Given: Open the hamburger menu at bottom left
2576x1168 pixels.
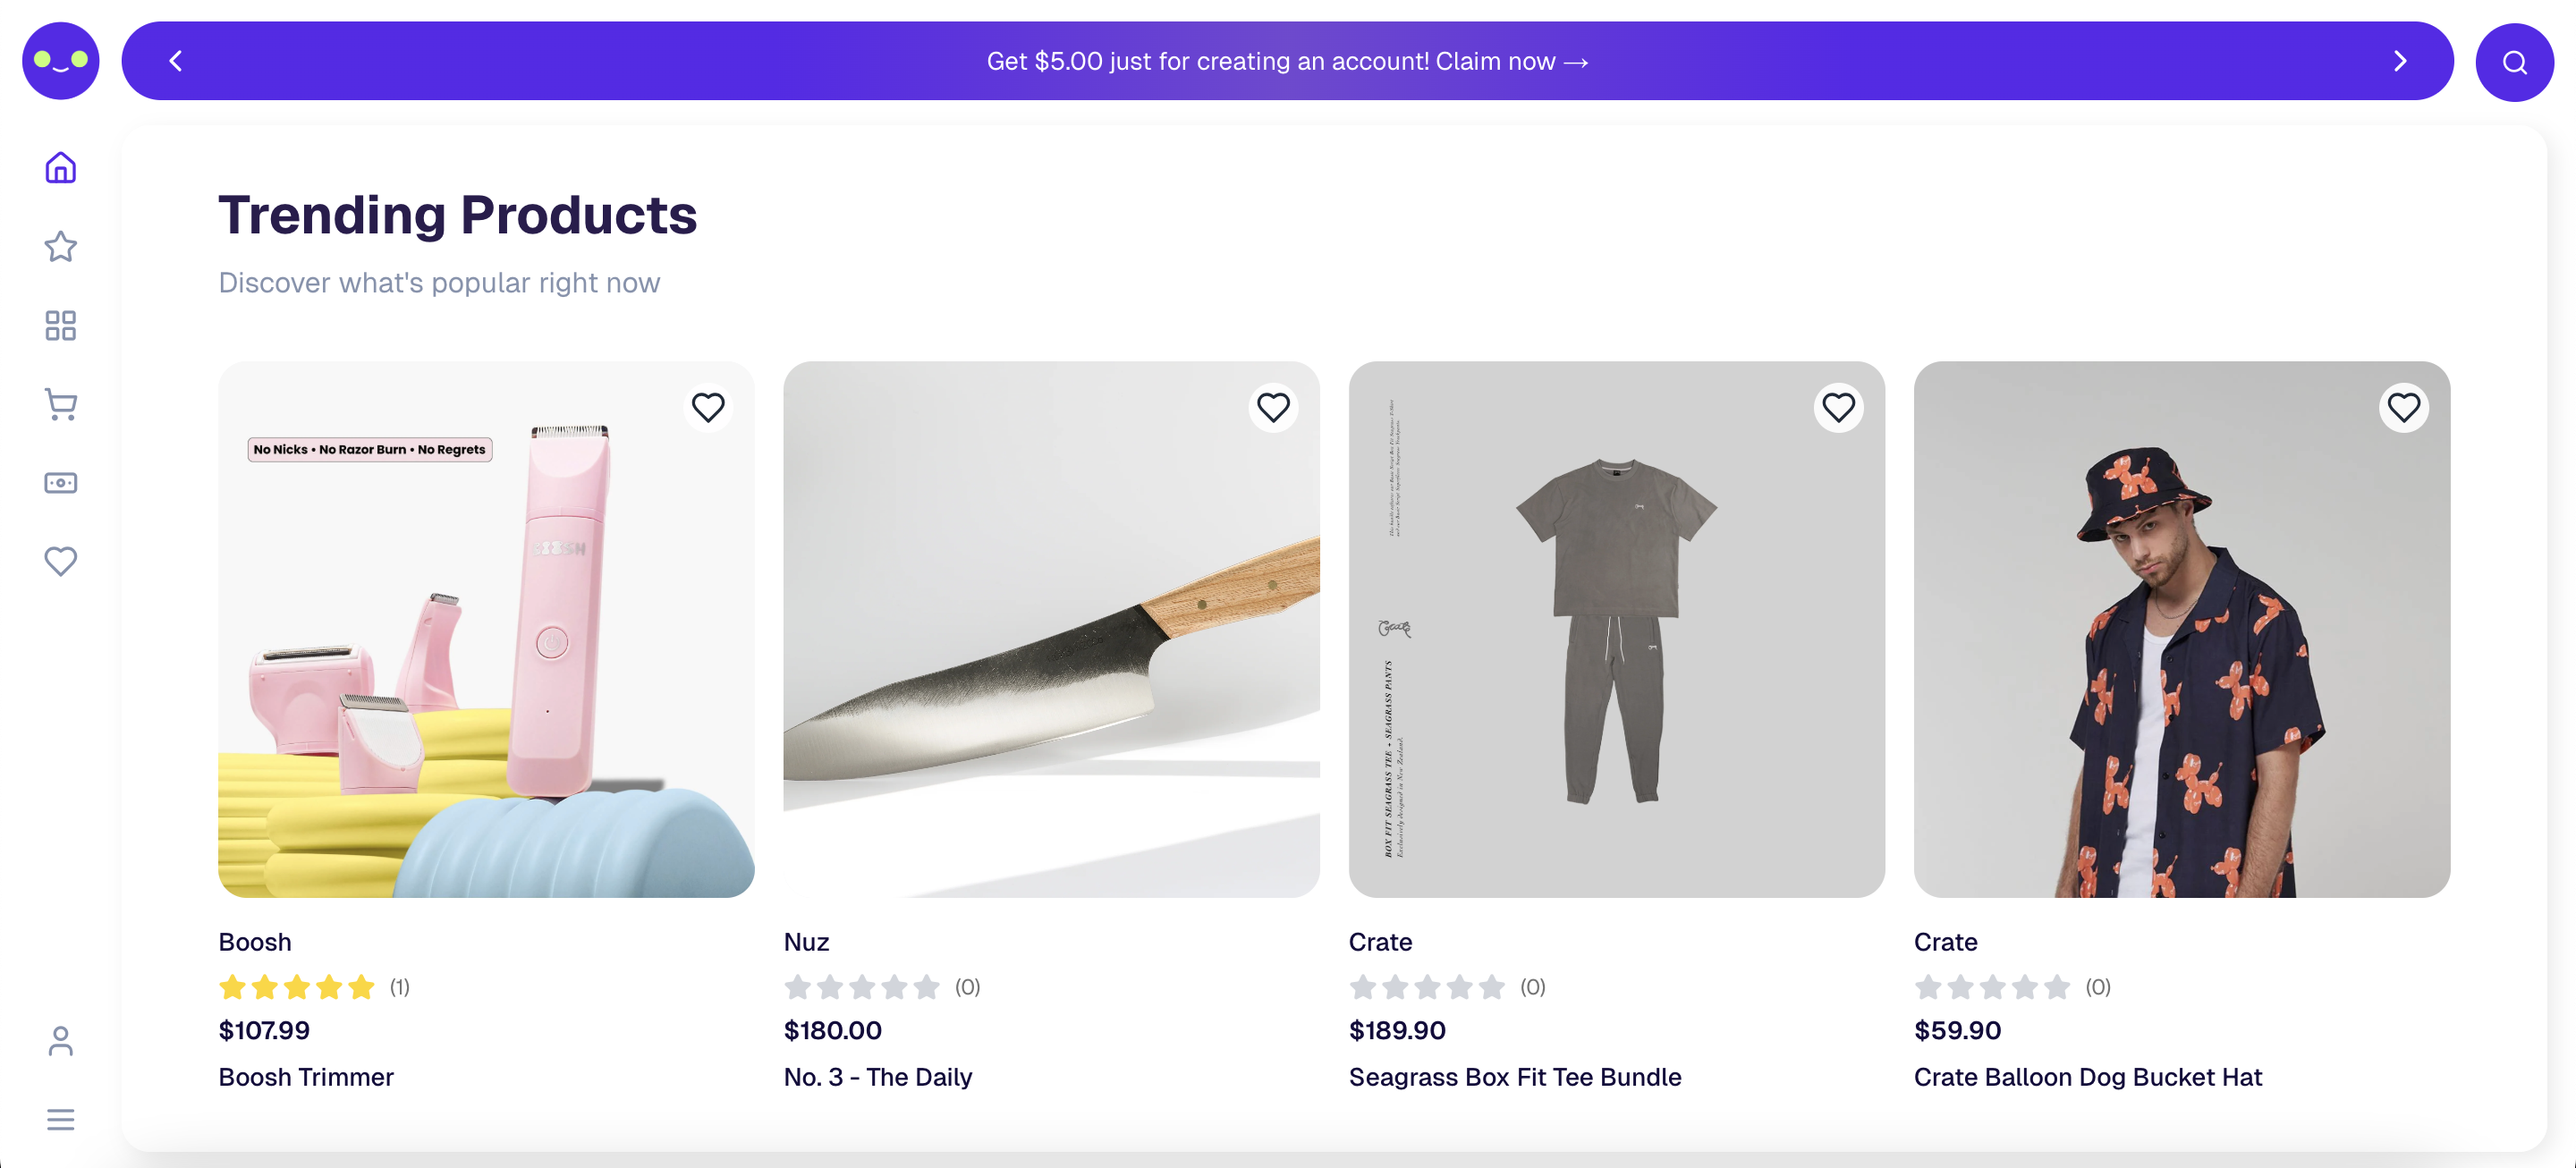Looking at the screenshot, I should tap(60, 1119).
